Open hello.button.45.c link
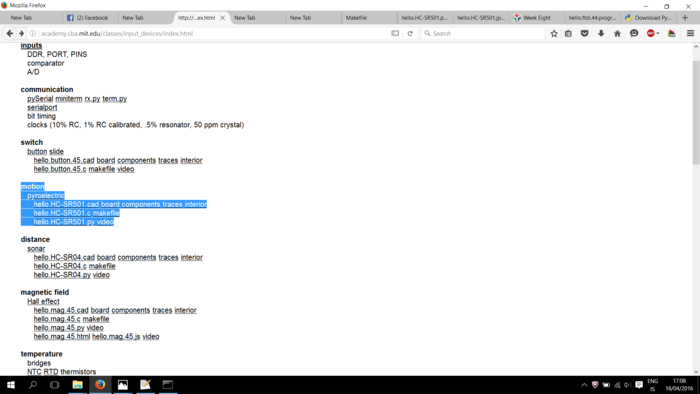This screenshot has width=700, height=394. click(60, 169)
